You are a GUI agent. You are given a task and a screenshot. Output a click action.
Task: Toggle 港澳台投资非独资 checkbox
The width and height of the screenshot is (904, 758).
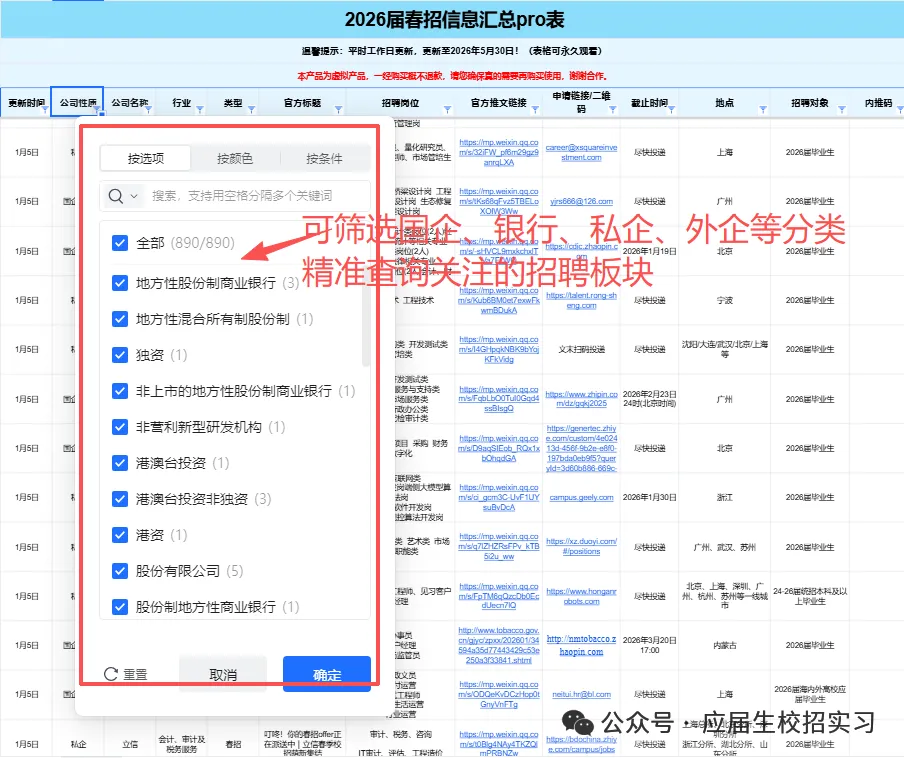click(120, 499)
